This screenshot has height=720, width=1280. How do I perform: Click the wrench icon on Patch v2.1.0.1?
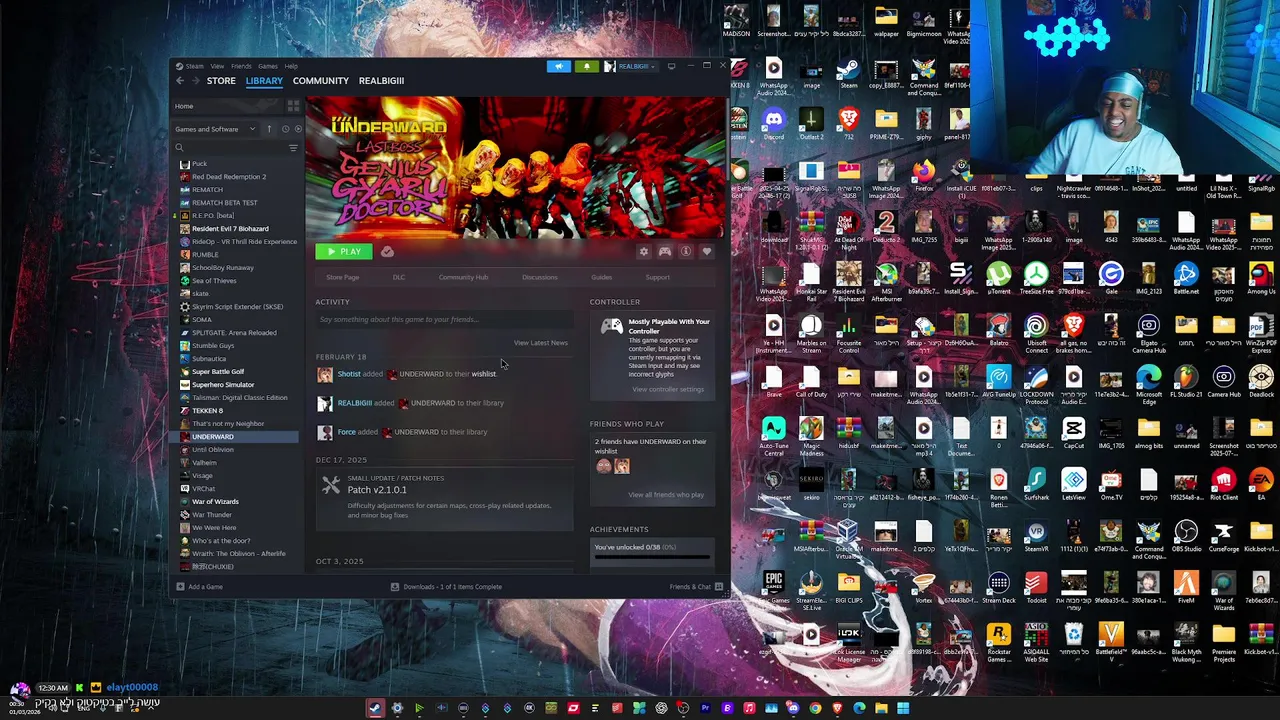[331, 486]
